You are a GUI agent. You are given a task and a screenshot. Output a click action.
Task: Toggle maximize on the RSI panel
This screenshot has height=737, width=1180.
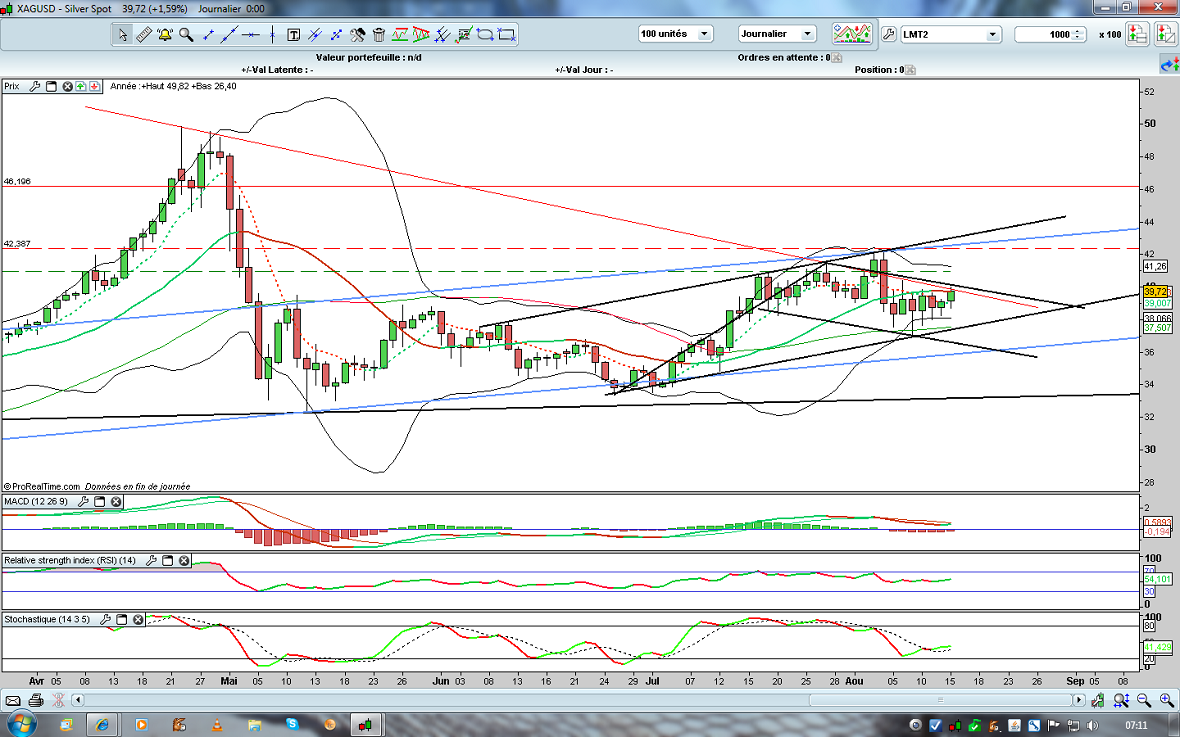click(168, 561)
